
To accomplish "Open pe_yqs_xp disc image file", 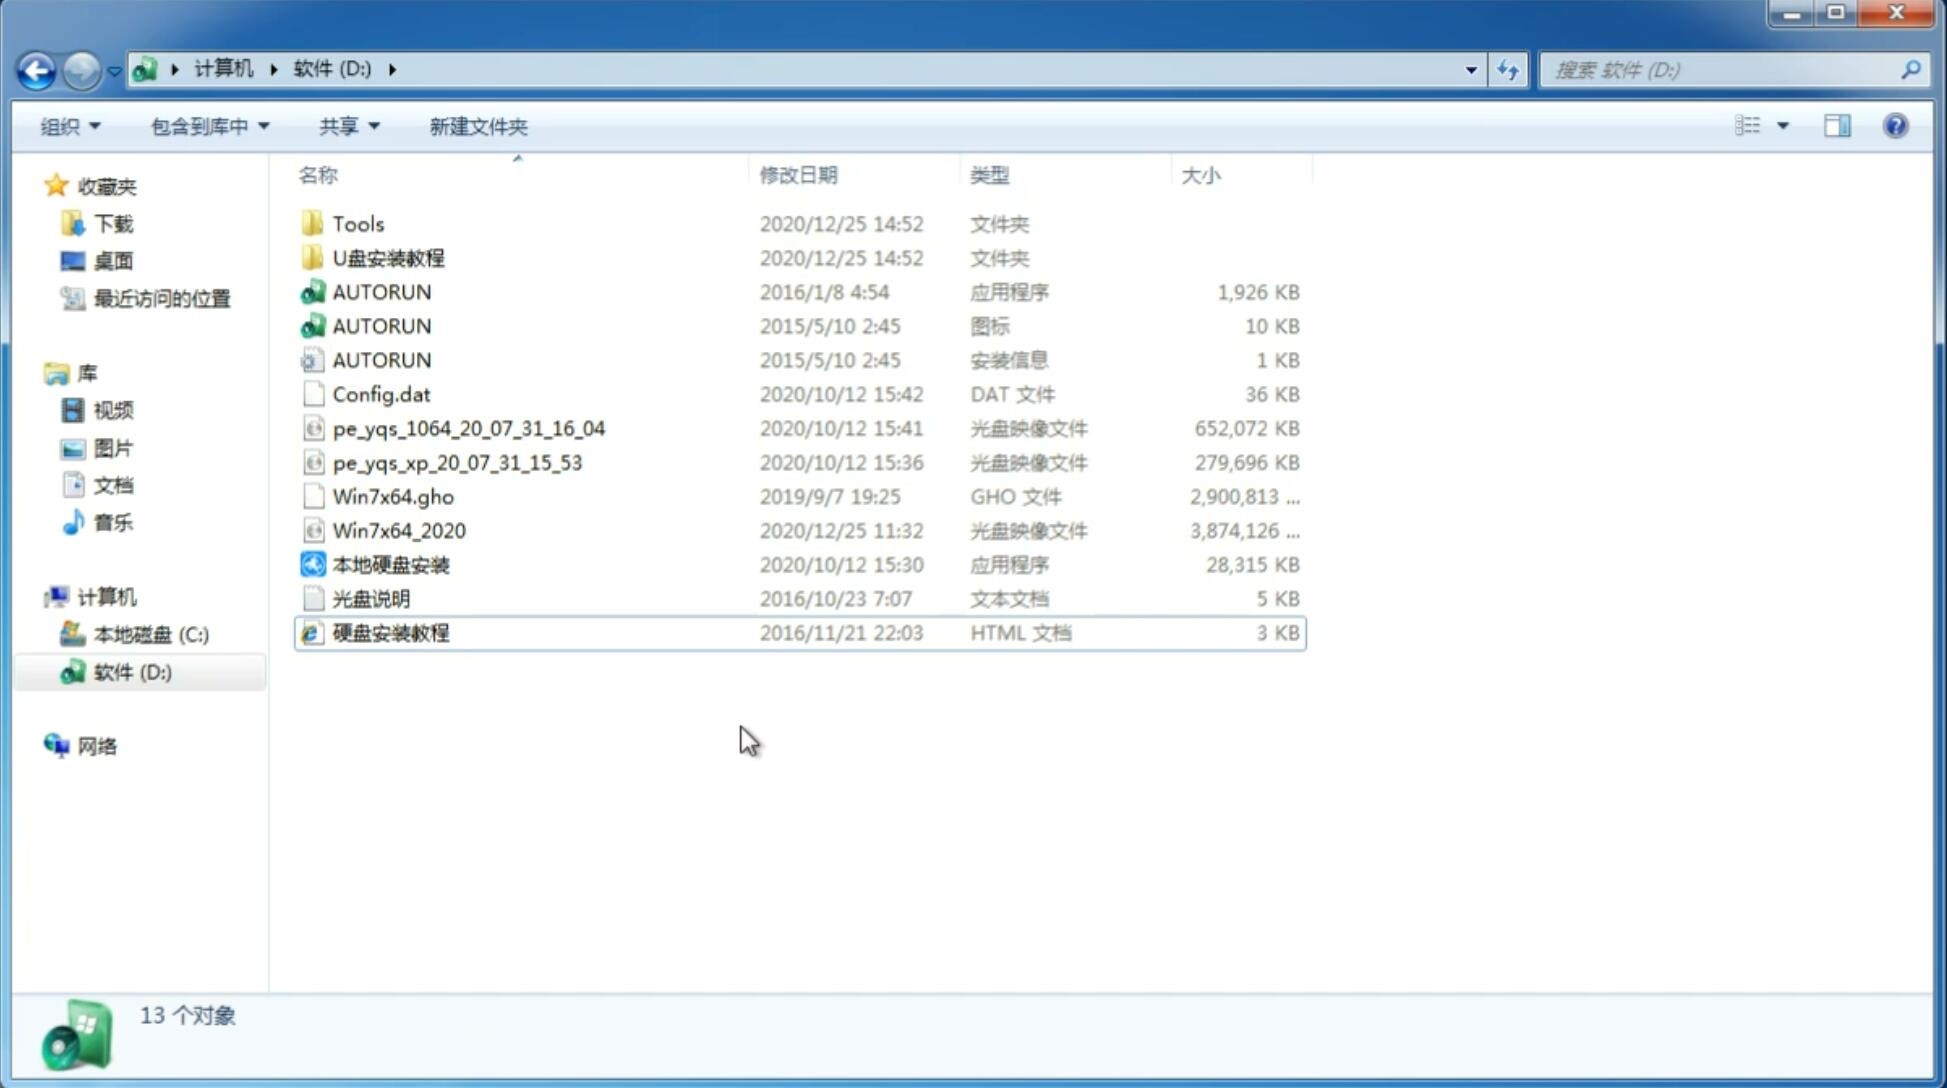I will pos(457,461).
